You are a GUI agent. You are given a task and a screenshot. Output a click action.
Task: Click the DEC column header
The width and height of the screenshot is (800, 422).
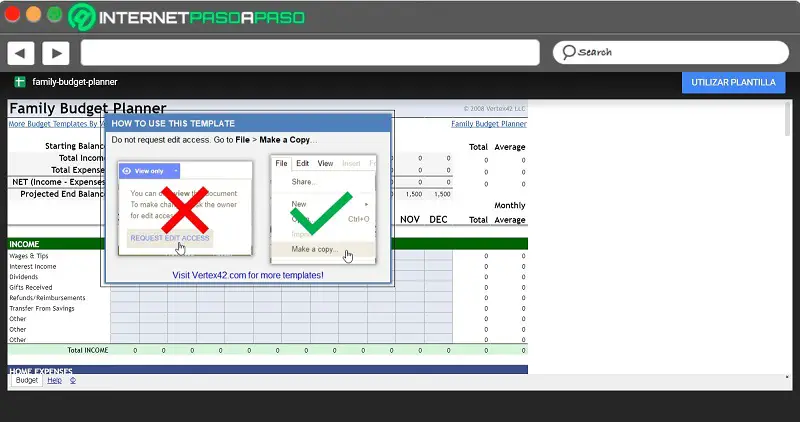[438, 219]
